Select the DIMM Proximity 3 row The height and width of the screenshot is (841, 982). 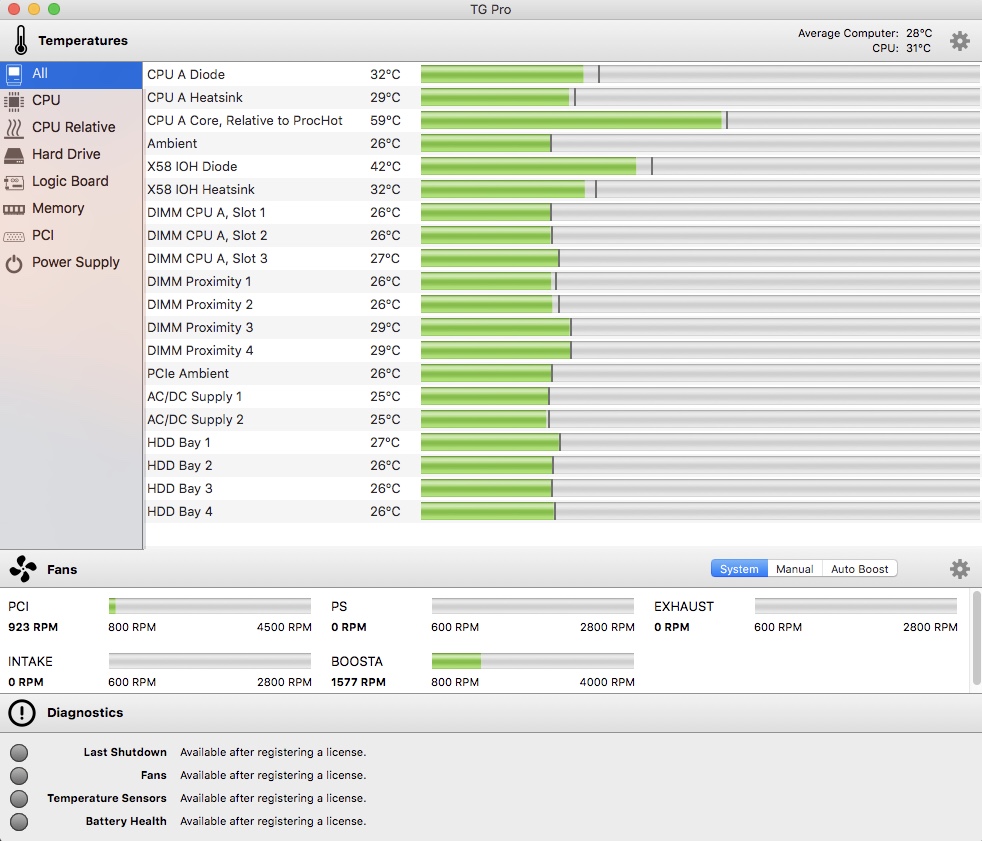(562, 328)
